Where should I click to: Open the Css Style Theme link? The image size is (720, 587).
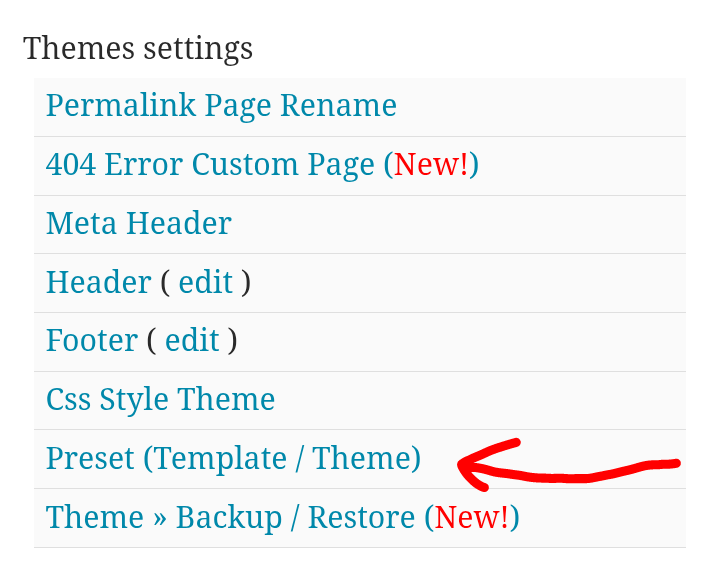click(160, 401)
